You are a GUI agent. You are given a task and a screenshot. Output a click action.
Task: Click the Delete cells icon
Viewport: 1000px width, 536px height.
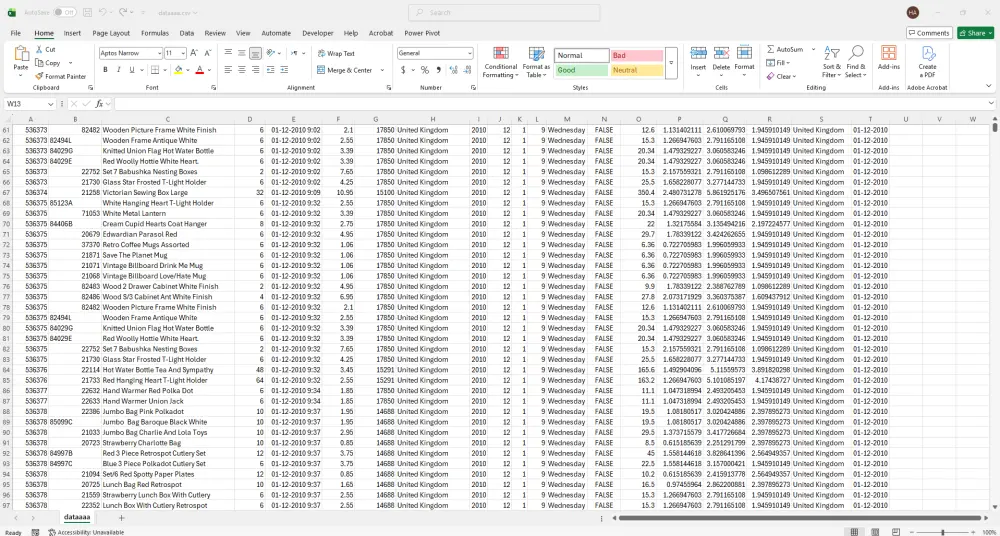(x=721, y=53)
